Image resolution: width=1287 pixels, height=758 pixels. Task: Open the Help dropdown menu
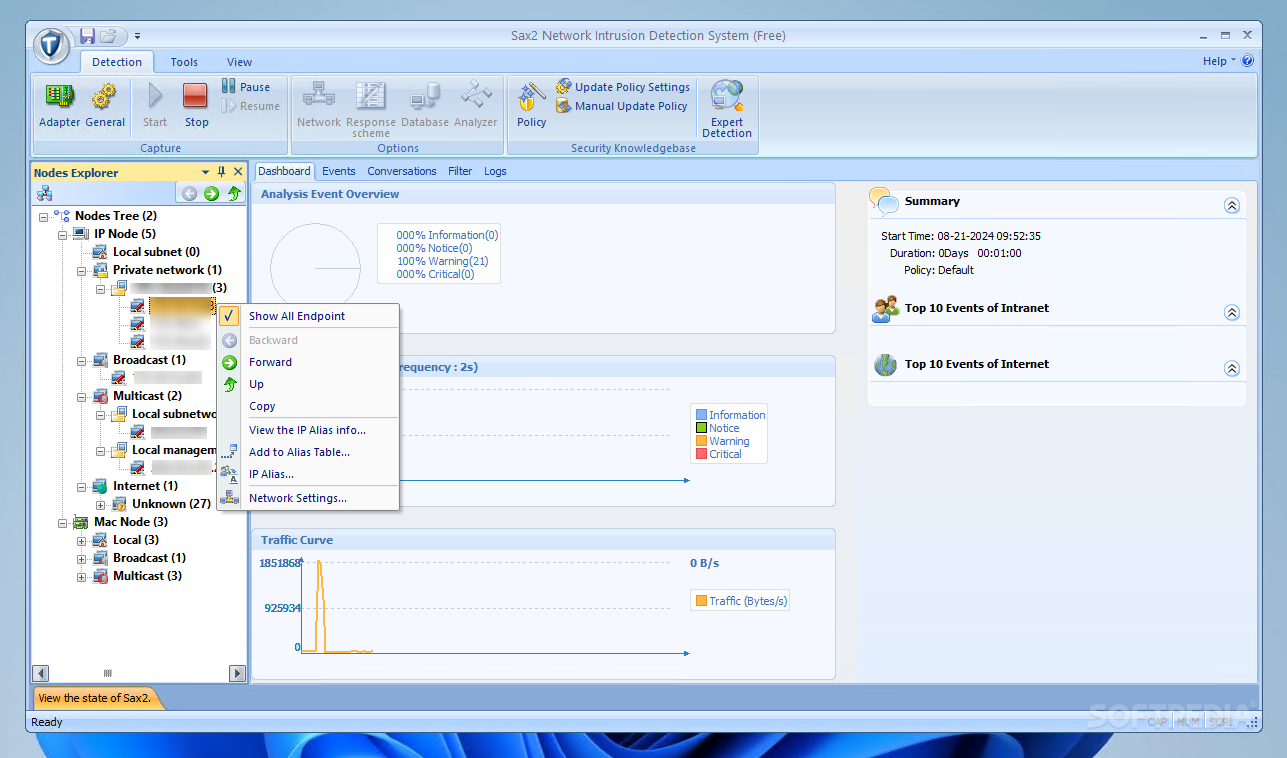coord(1219,61)
